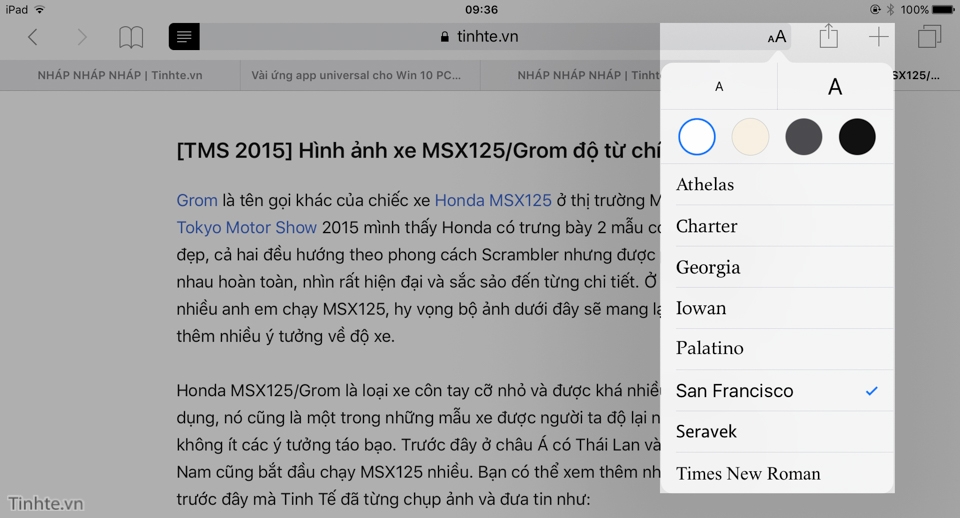
Task: Toggle Reader view icon in address bar
Action: click(x=184, y=37)
